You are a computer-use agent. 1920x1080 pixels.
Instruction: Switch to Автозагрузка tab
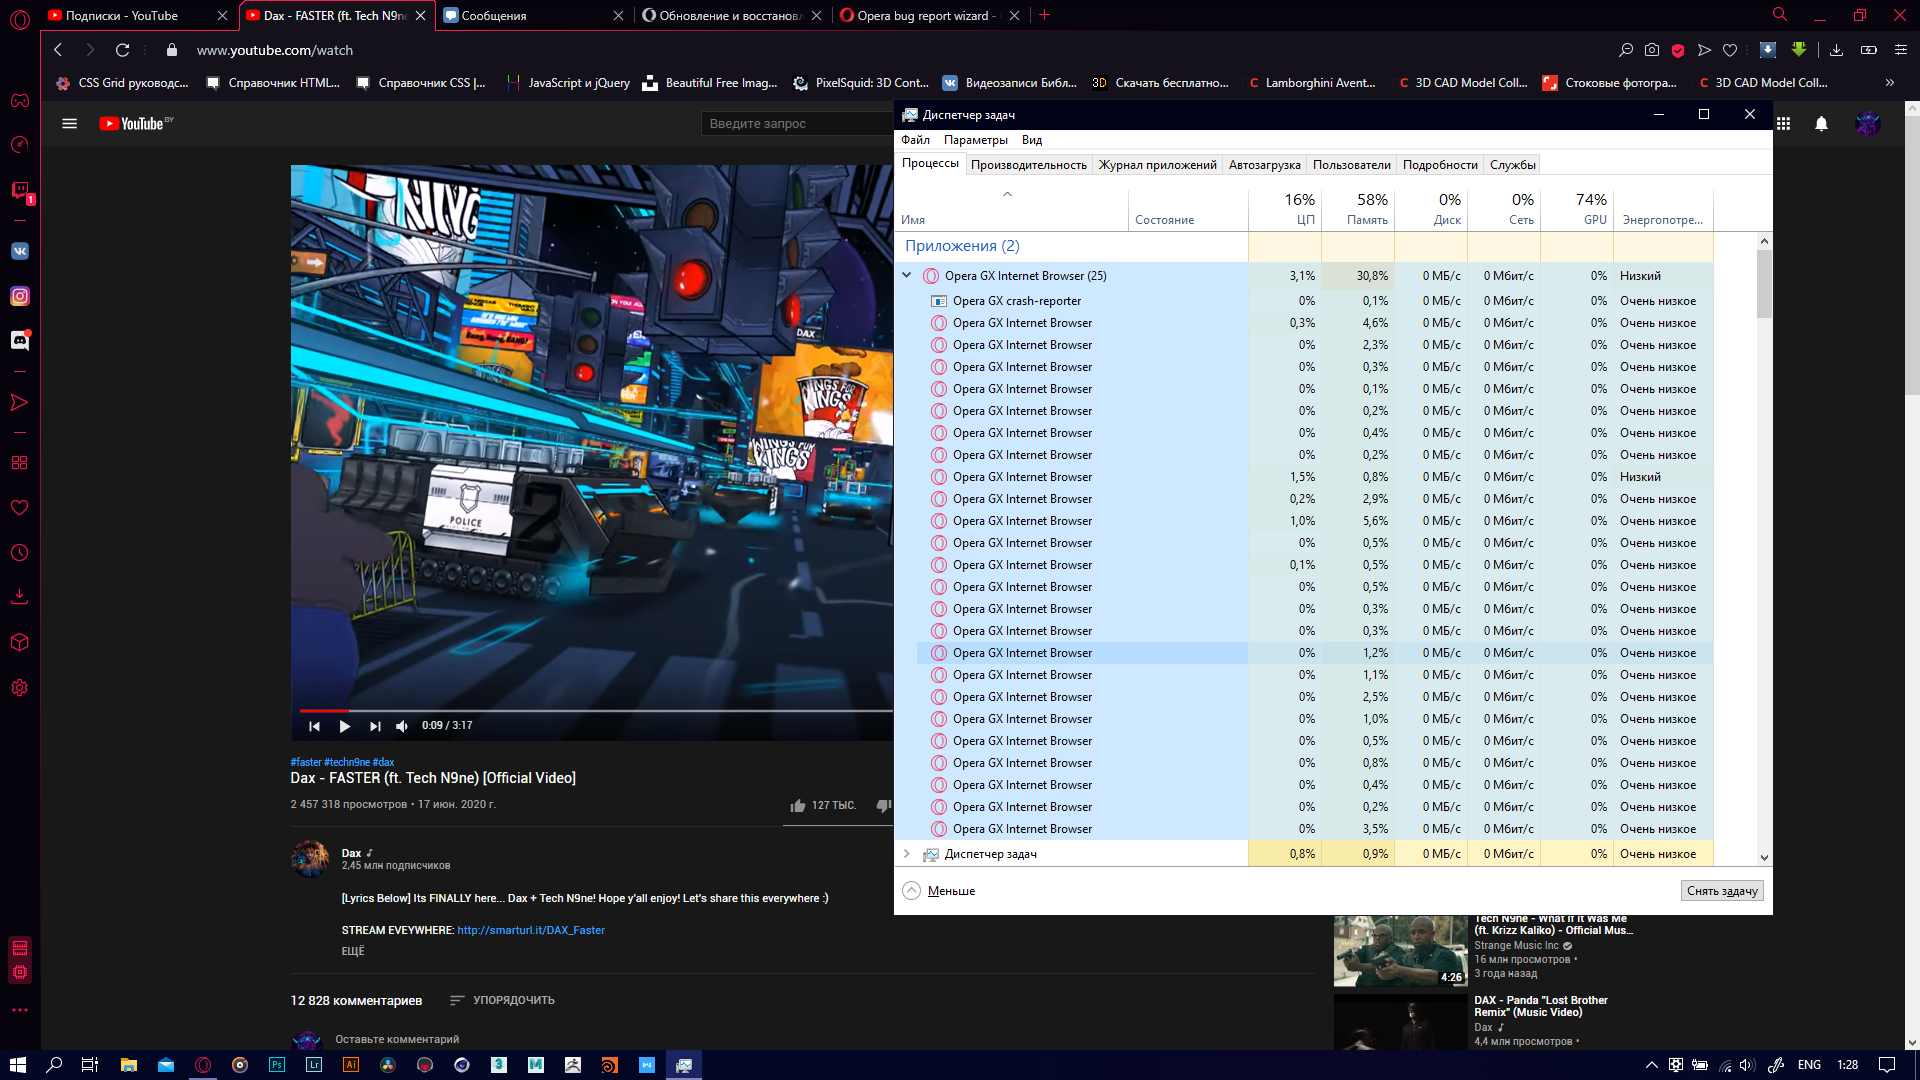click(x=1264, y=165)
